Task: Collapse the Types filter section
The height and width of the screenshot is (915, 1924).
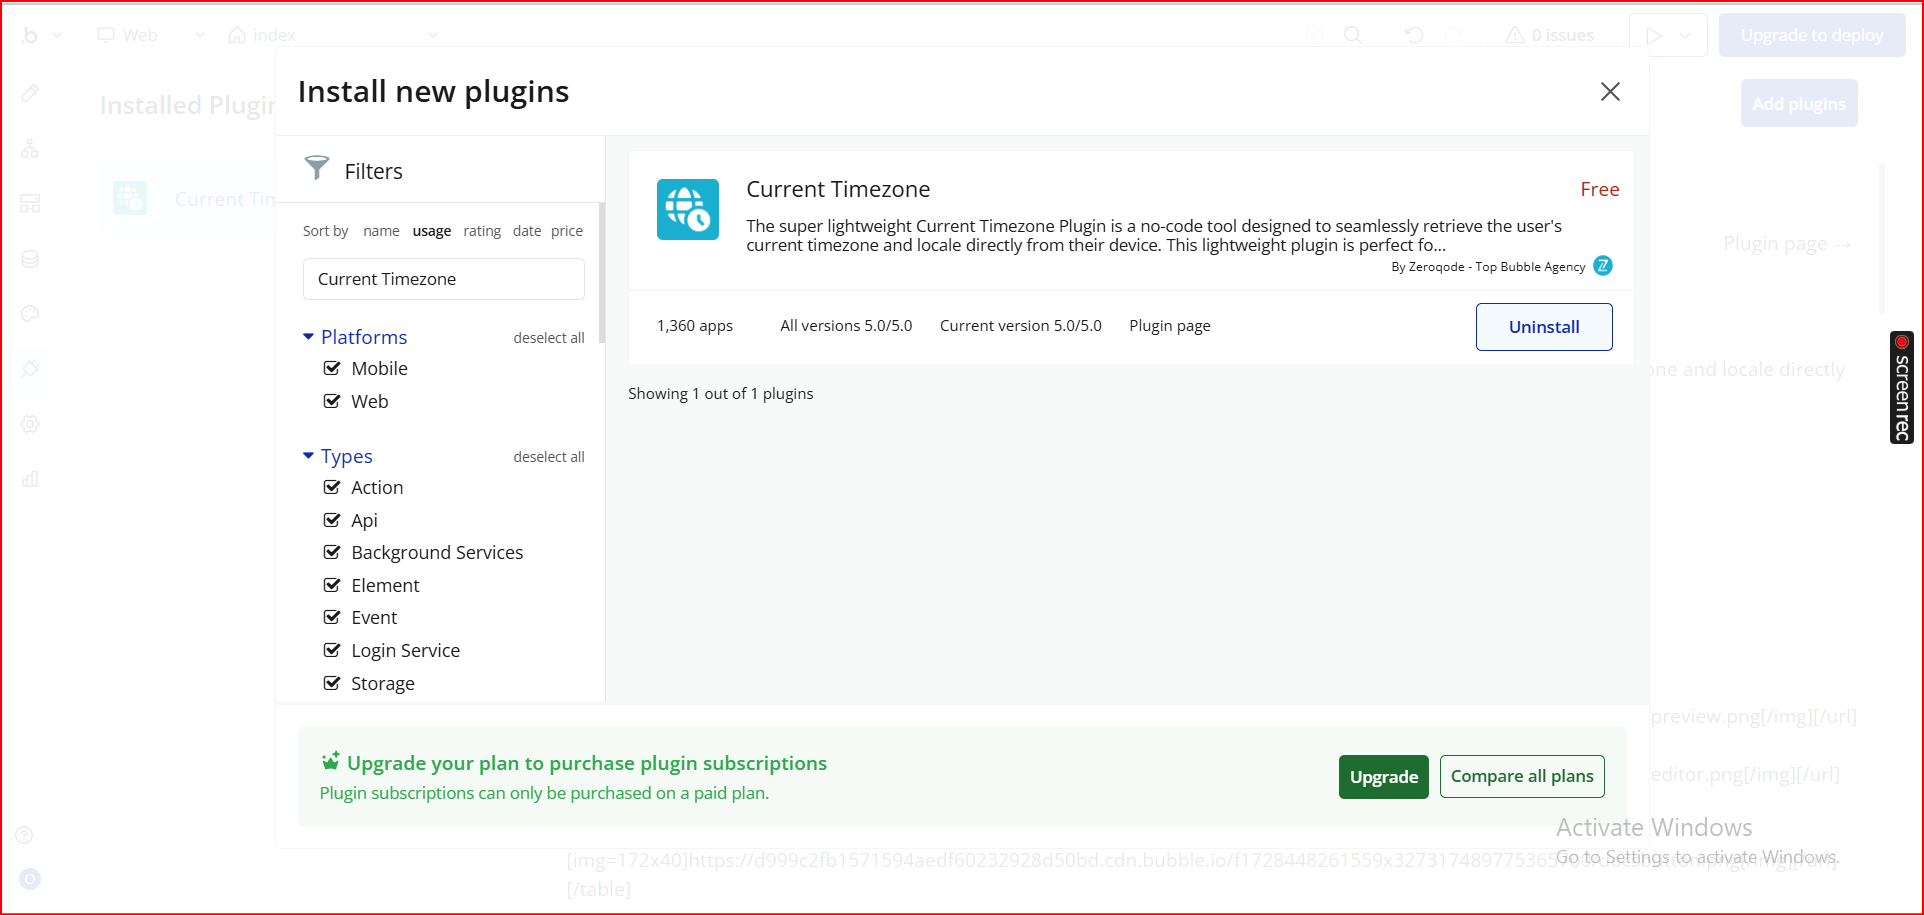Action: click(308, 456)
